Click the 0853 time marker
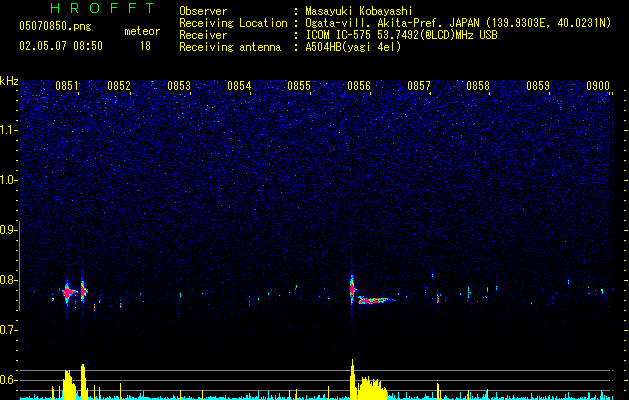629x400 pixels. click(x=179, y=86)
